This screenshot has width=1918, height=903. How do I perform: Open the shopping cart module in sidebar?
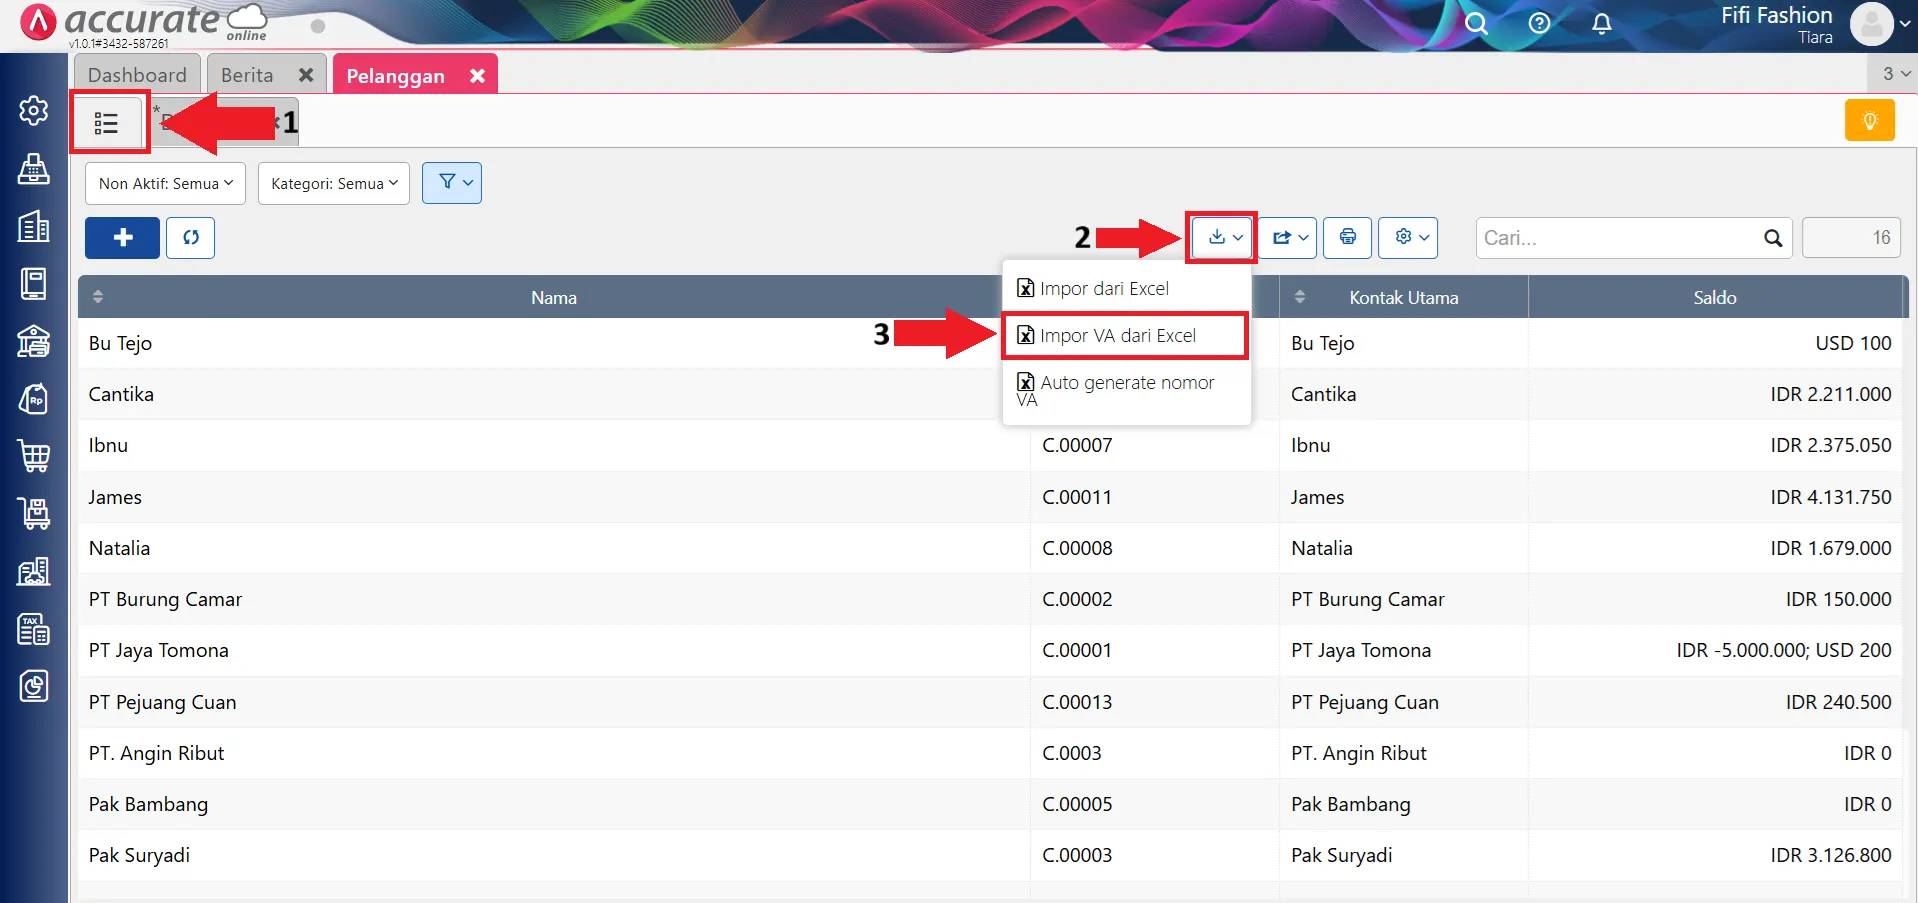coord(34,456)
